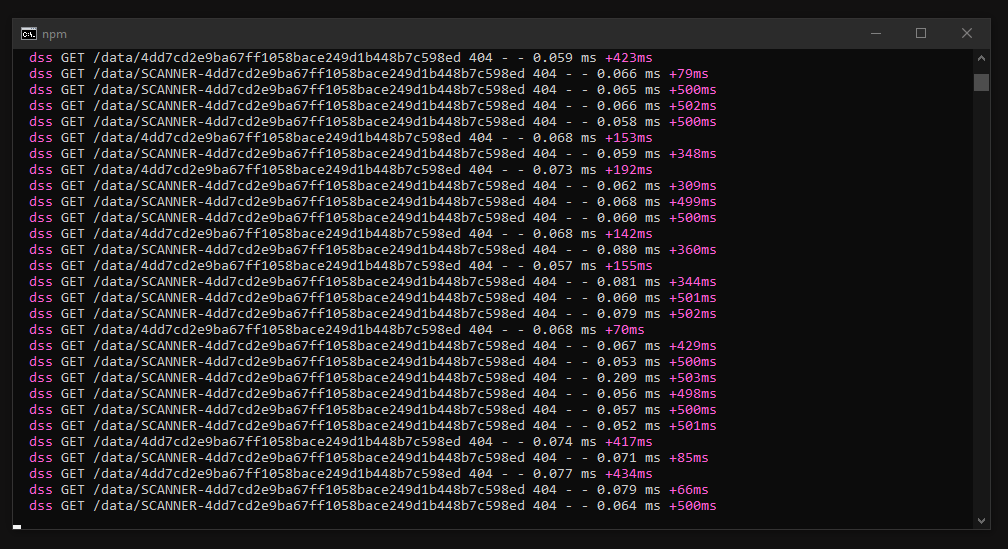Select the '0.064' response time in last line
Viewport: 1008px width, 549px height.
pos(616,506)
